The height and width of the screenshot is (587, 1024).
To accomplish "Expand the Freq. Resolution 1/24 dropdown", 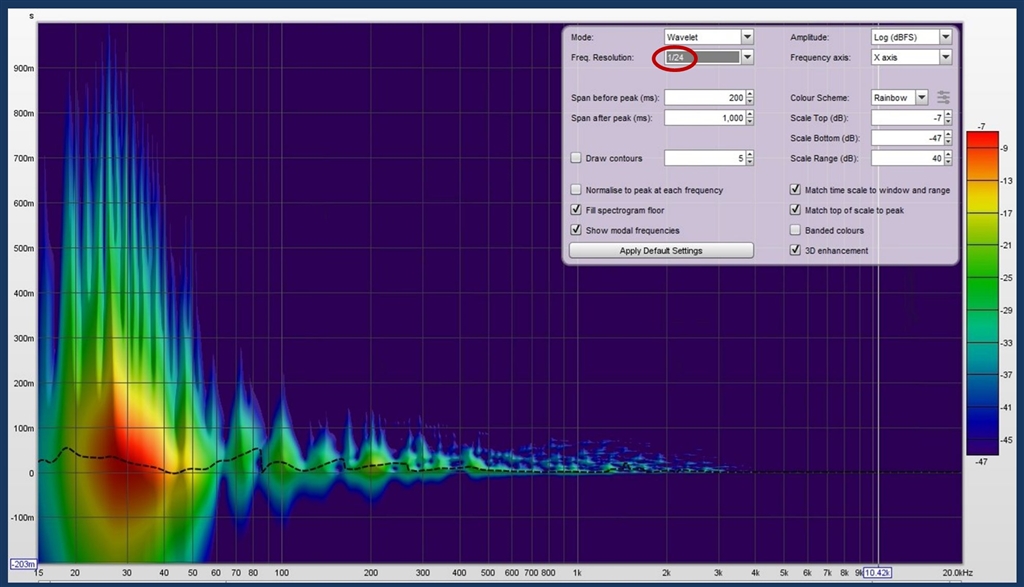I will point(747,58).
